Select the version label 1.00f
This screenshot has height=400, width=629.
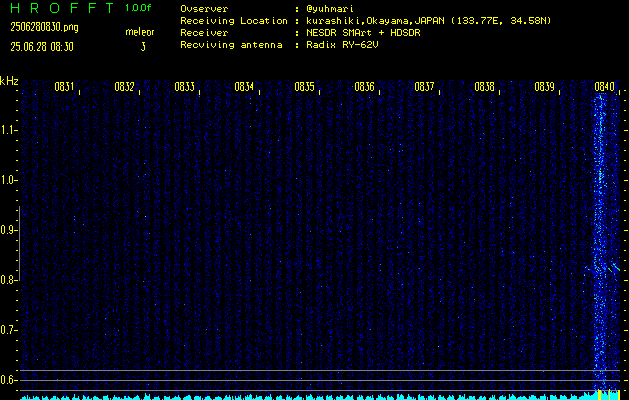pyautogui.click(x=138, y=8)
